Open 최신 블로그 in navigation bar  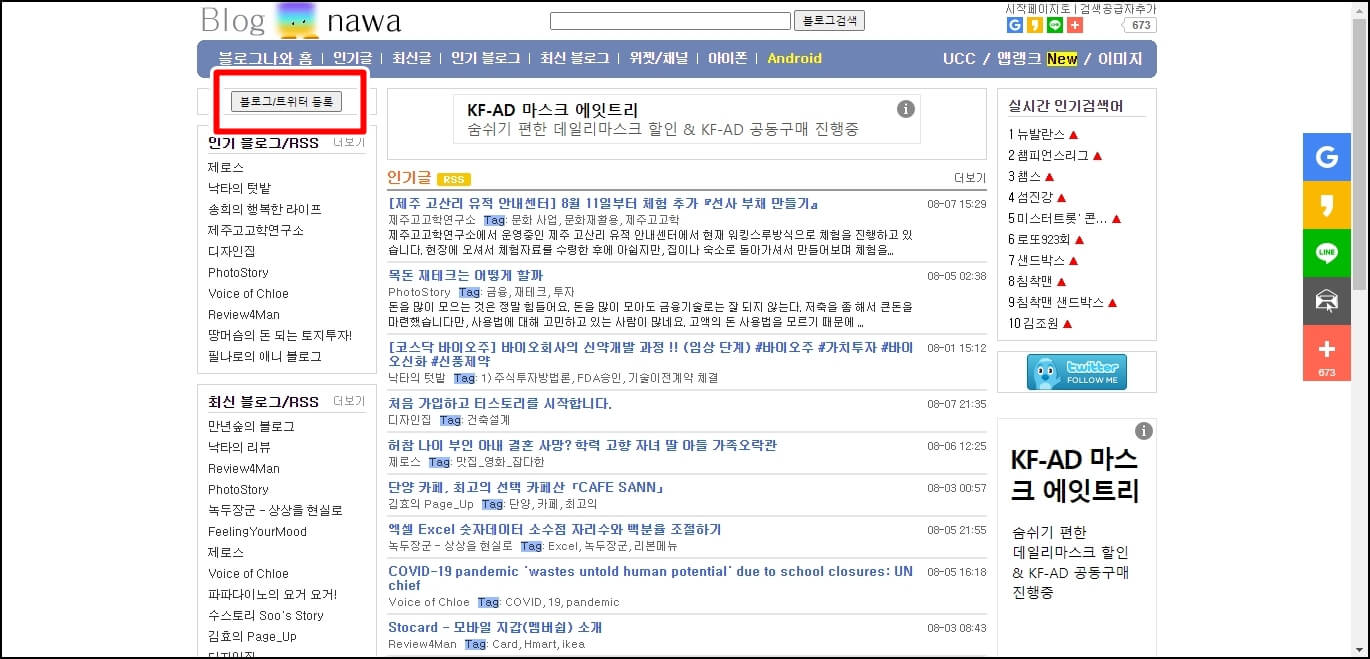tap(575, 58)
